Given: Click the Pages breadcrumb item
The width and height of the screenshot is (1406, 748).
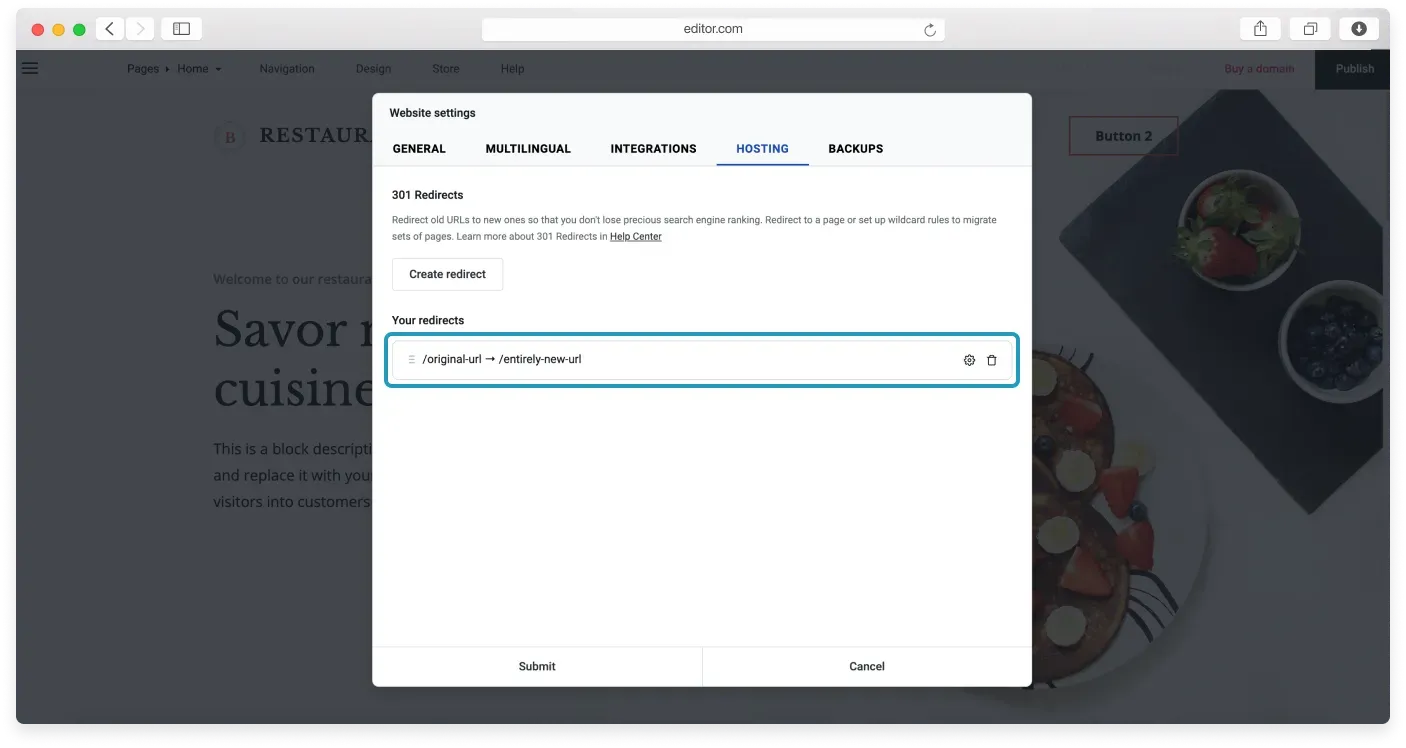Looking at the screenshot, I should [143, 69].
